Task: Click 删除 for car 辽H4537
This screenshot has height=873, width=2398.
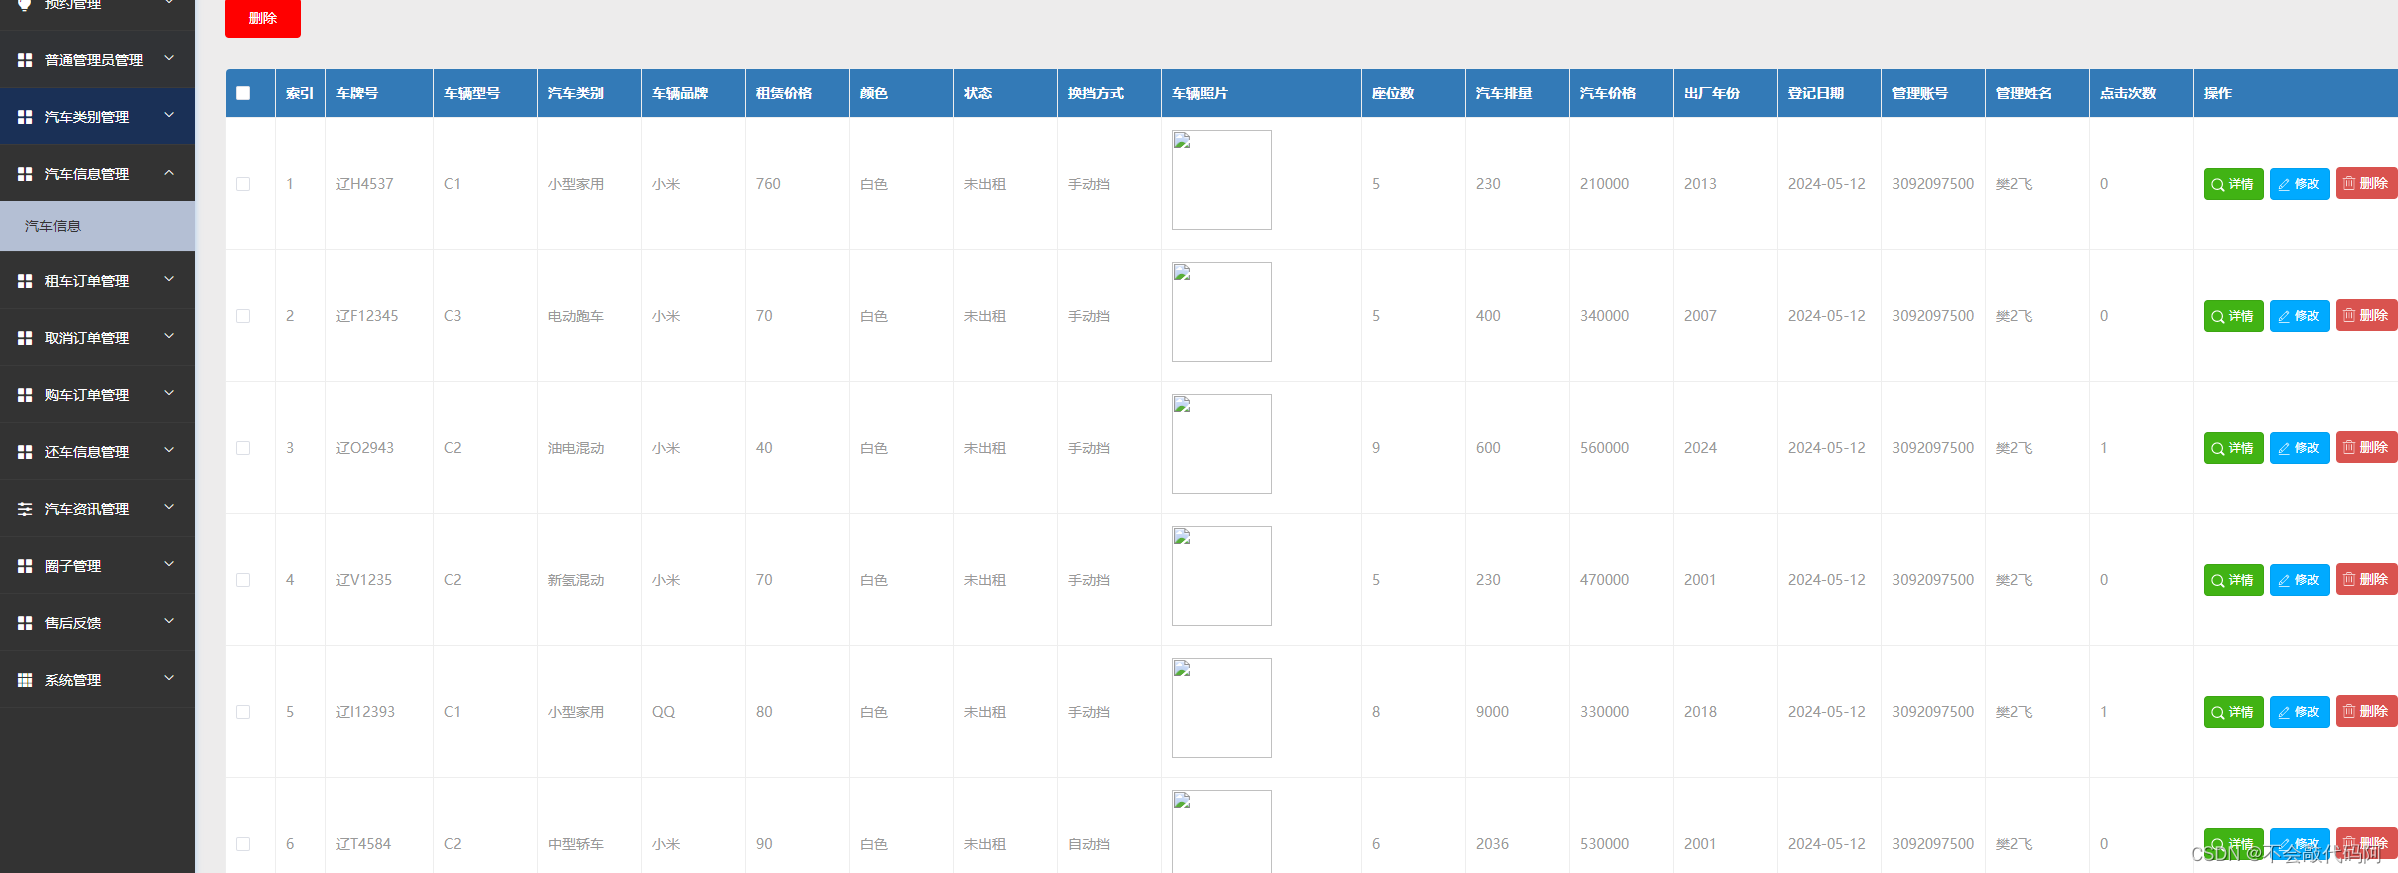Action: tap(2366, 184)
